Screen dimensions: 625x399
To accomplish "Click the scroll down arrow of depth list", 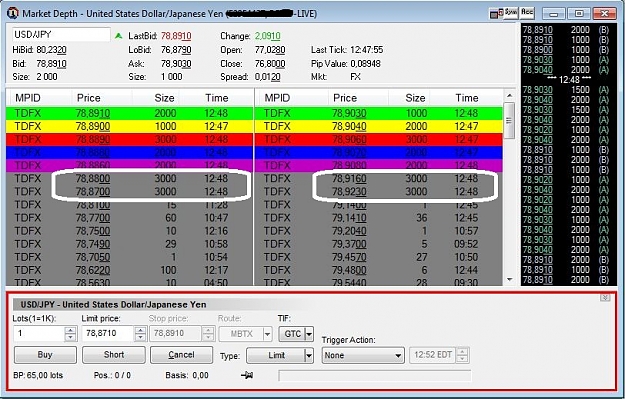I will pos(509,279).
